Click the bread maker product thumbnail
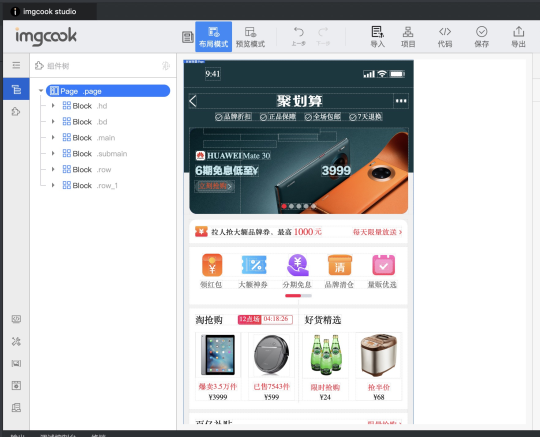 coord(378,355)
